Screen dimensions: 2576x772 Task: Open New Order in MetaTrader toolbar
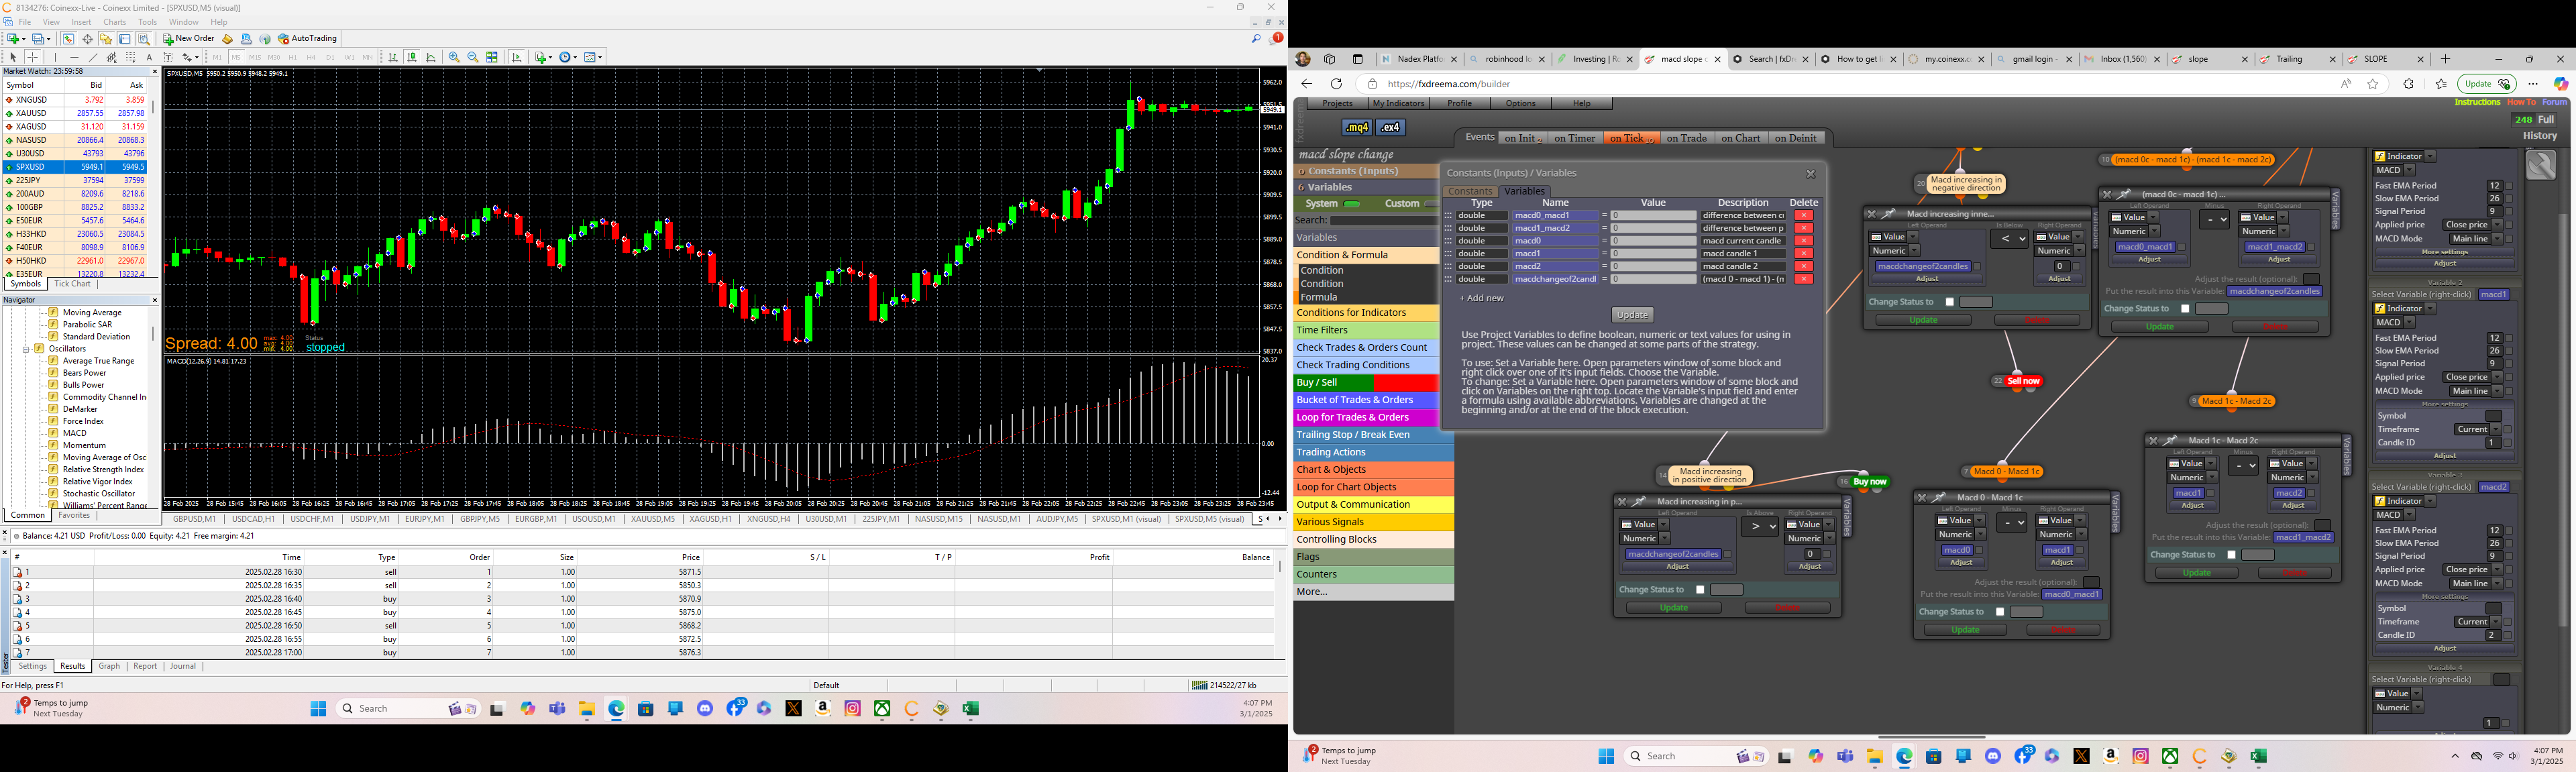(189, 38)
